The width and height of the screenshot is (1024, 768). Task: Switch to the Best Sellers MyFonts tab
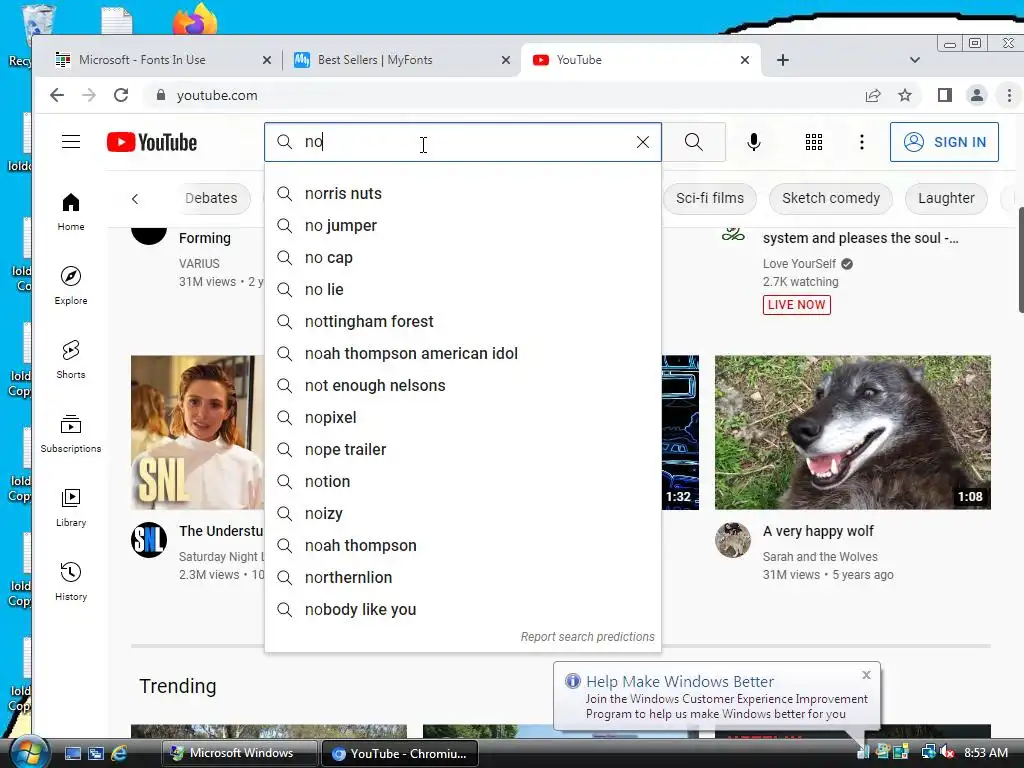coord(401,60)
